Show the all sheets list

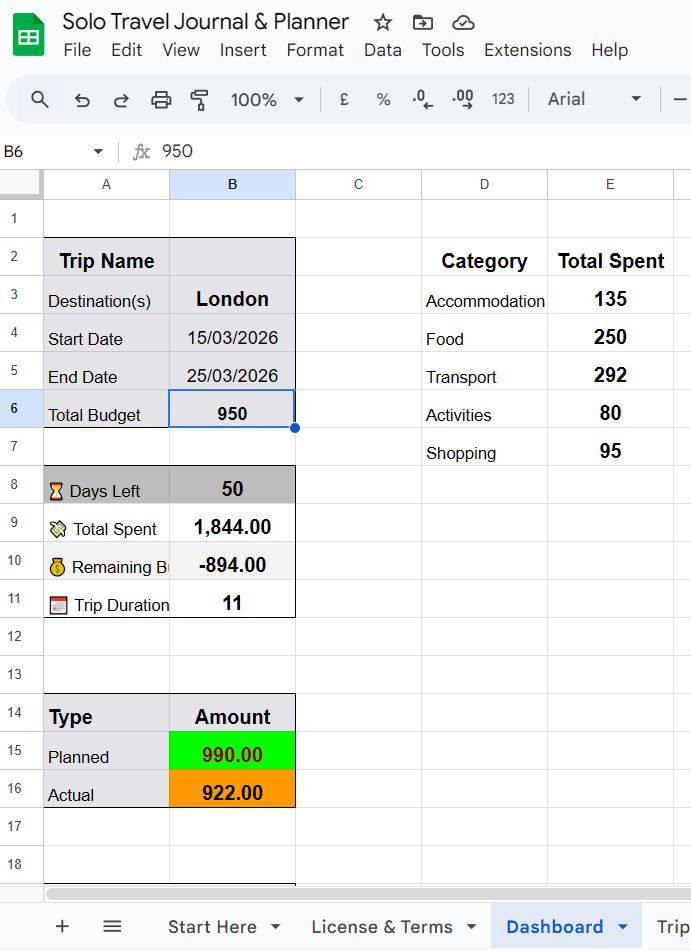(112, 927)
